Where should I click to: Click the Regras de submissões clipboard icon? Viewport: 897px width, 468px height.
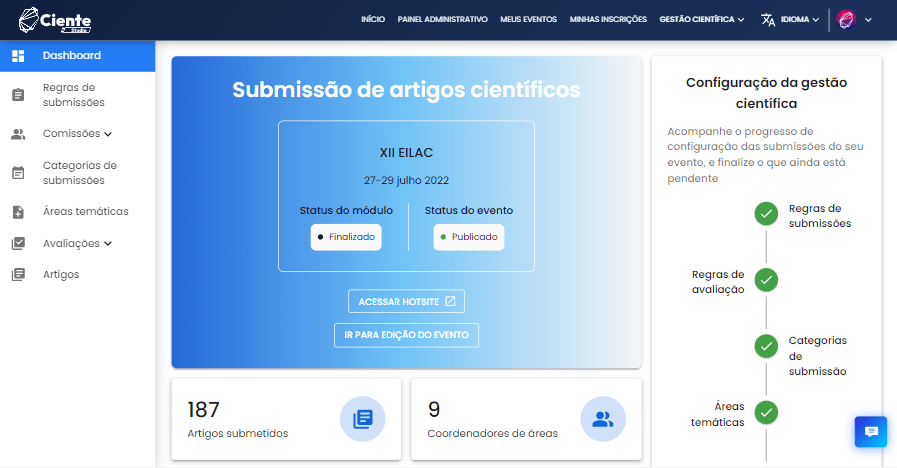(18, 95)
